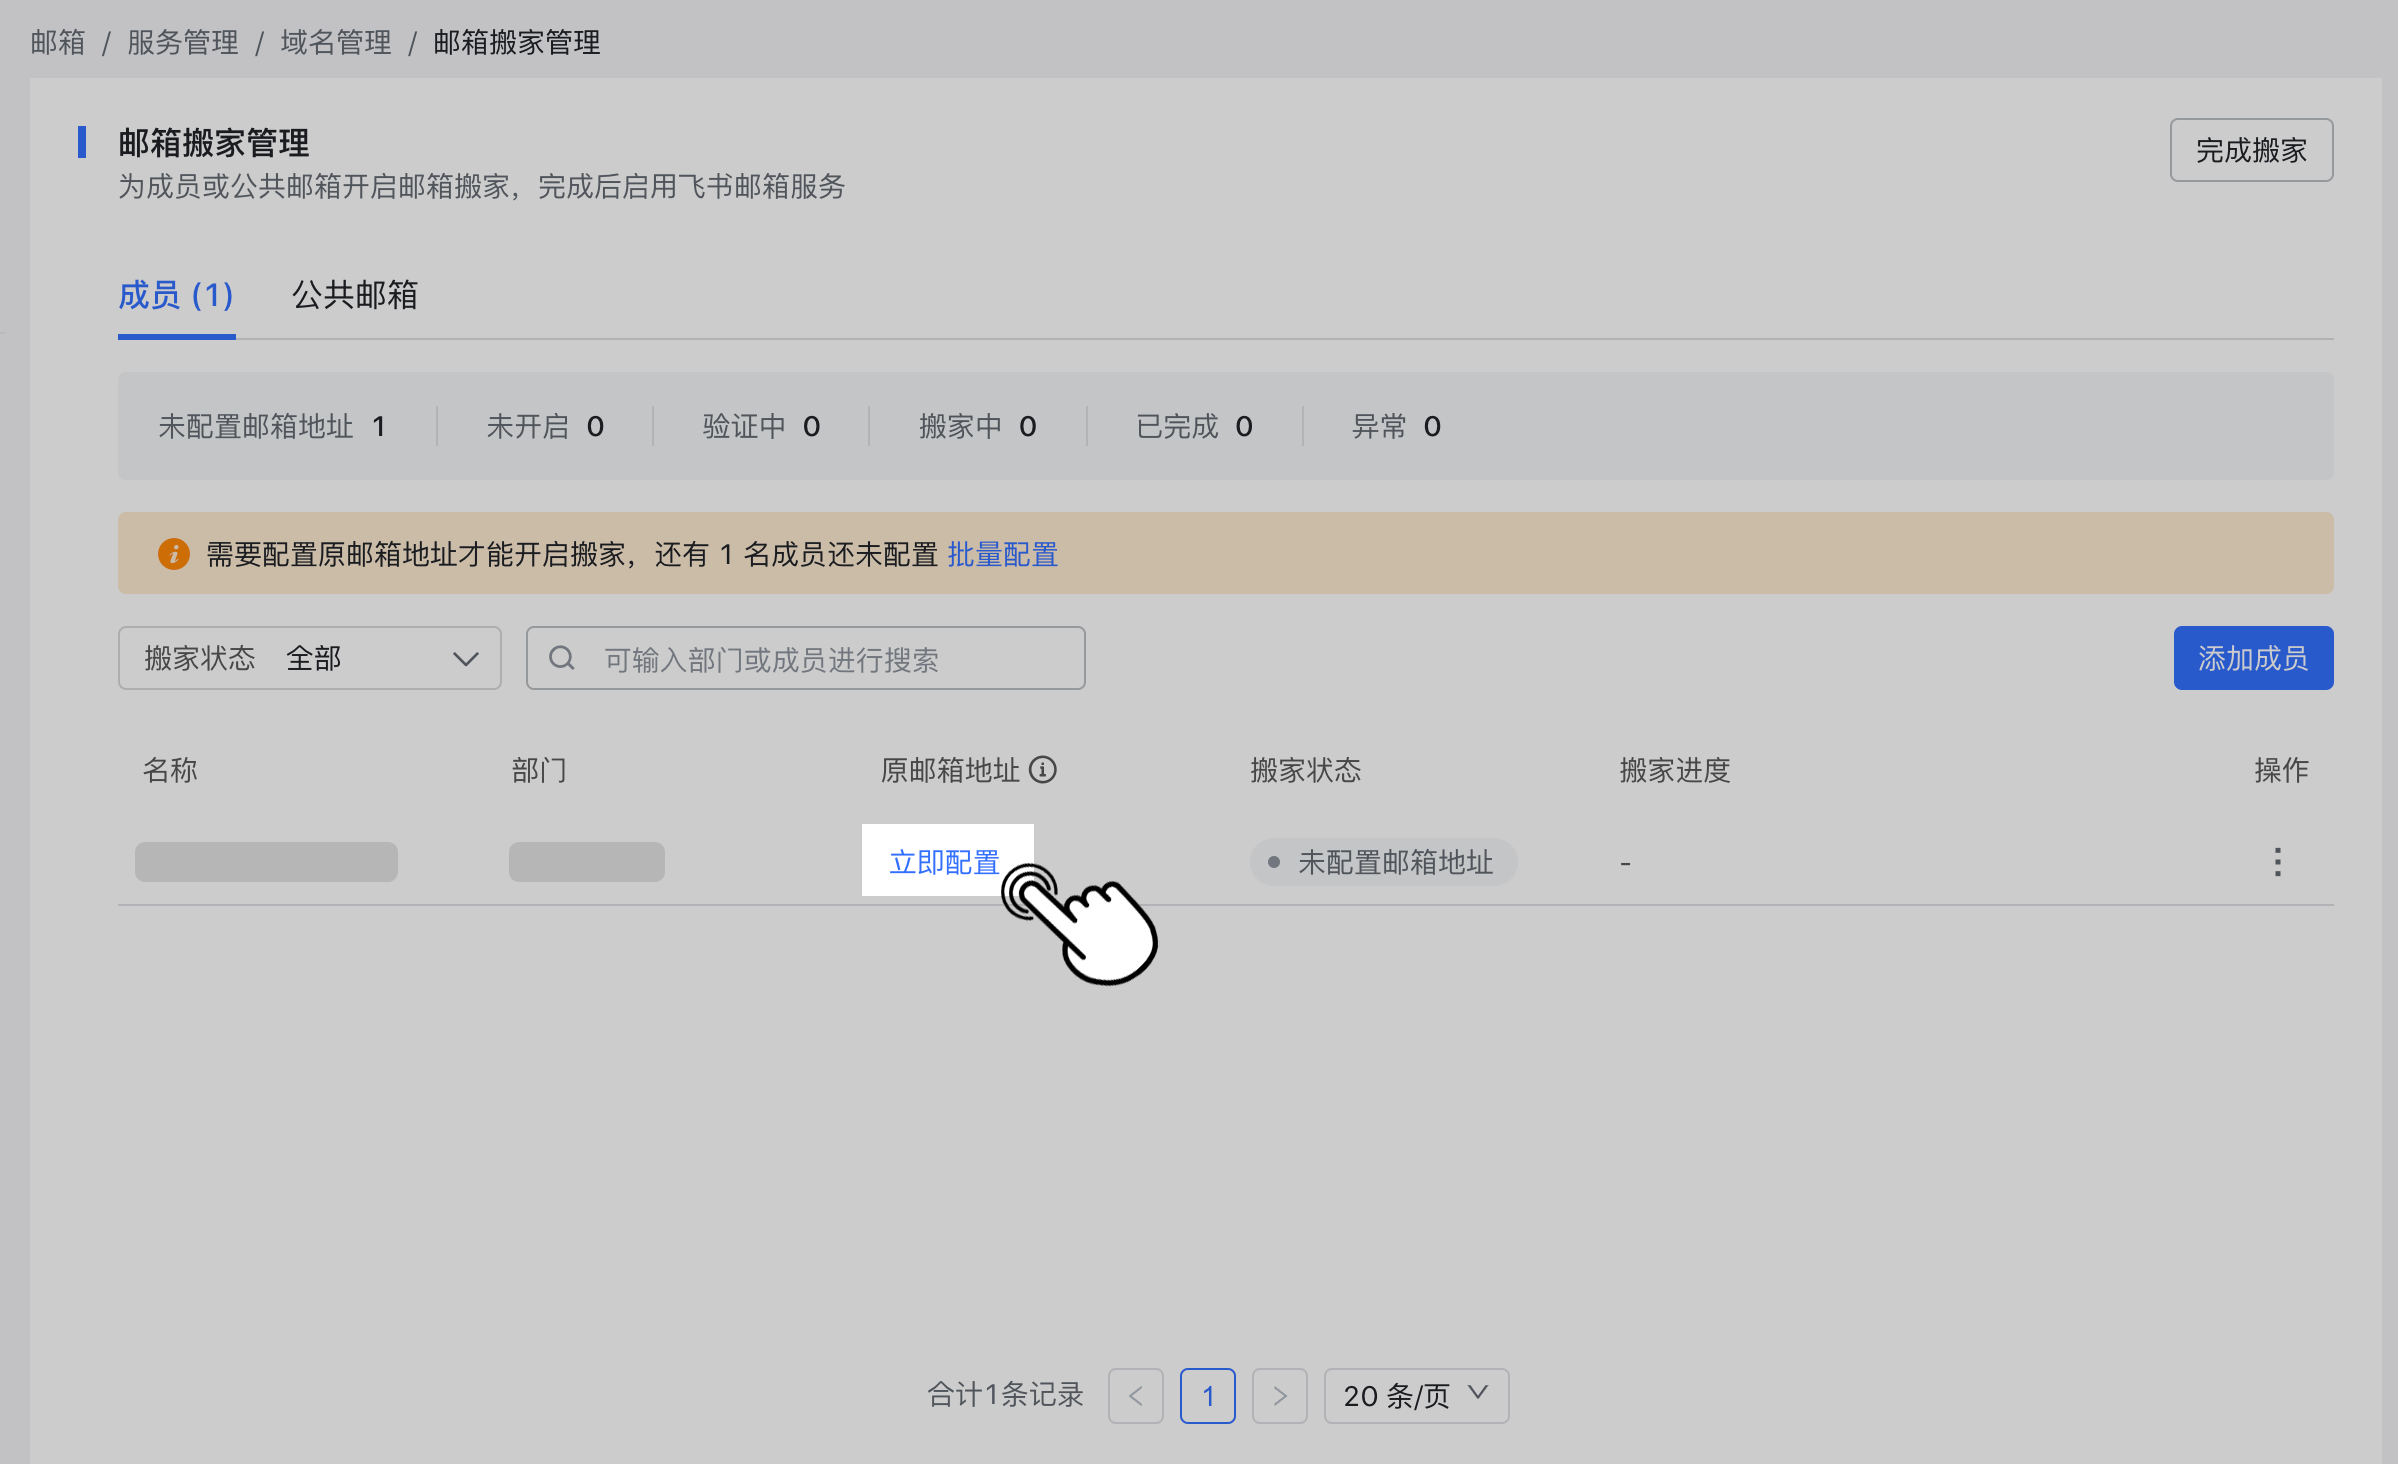
Task: Click the status dot beside 未配置邮箱地址 in table
Action: point(1272,862)
